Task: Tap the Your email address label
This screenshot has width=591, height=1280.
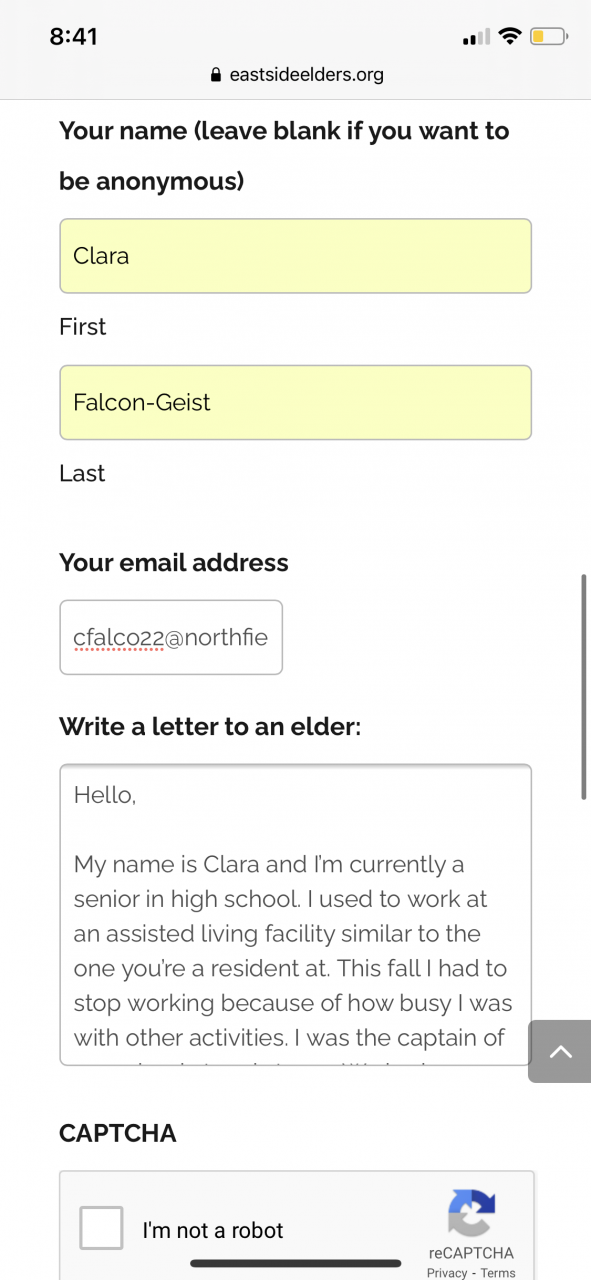Action: [x=174, y=562]
